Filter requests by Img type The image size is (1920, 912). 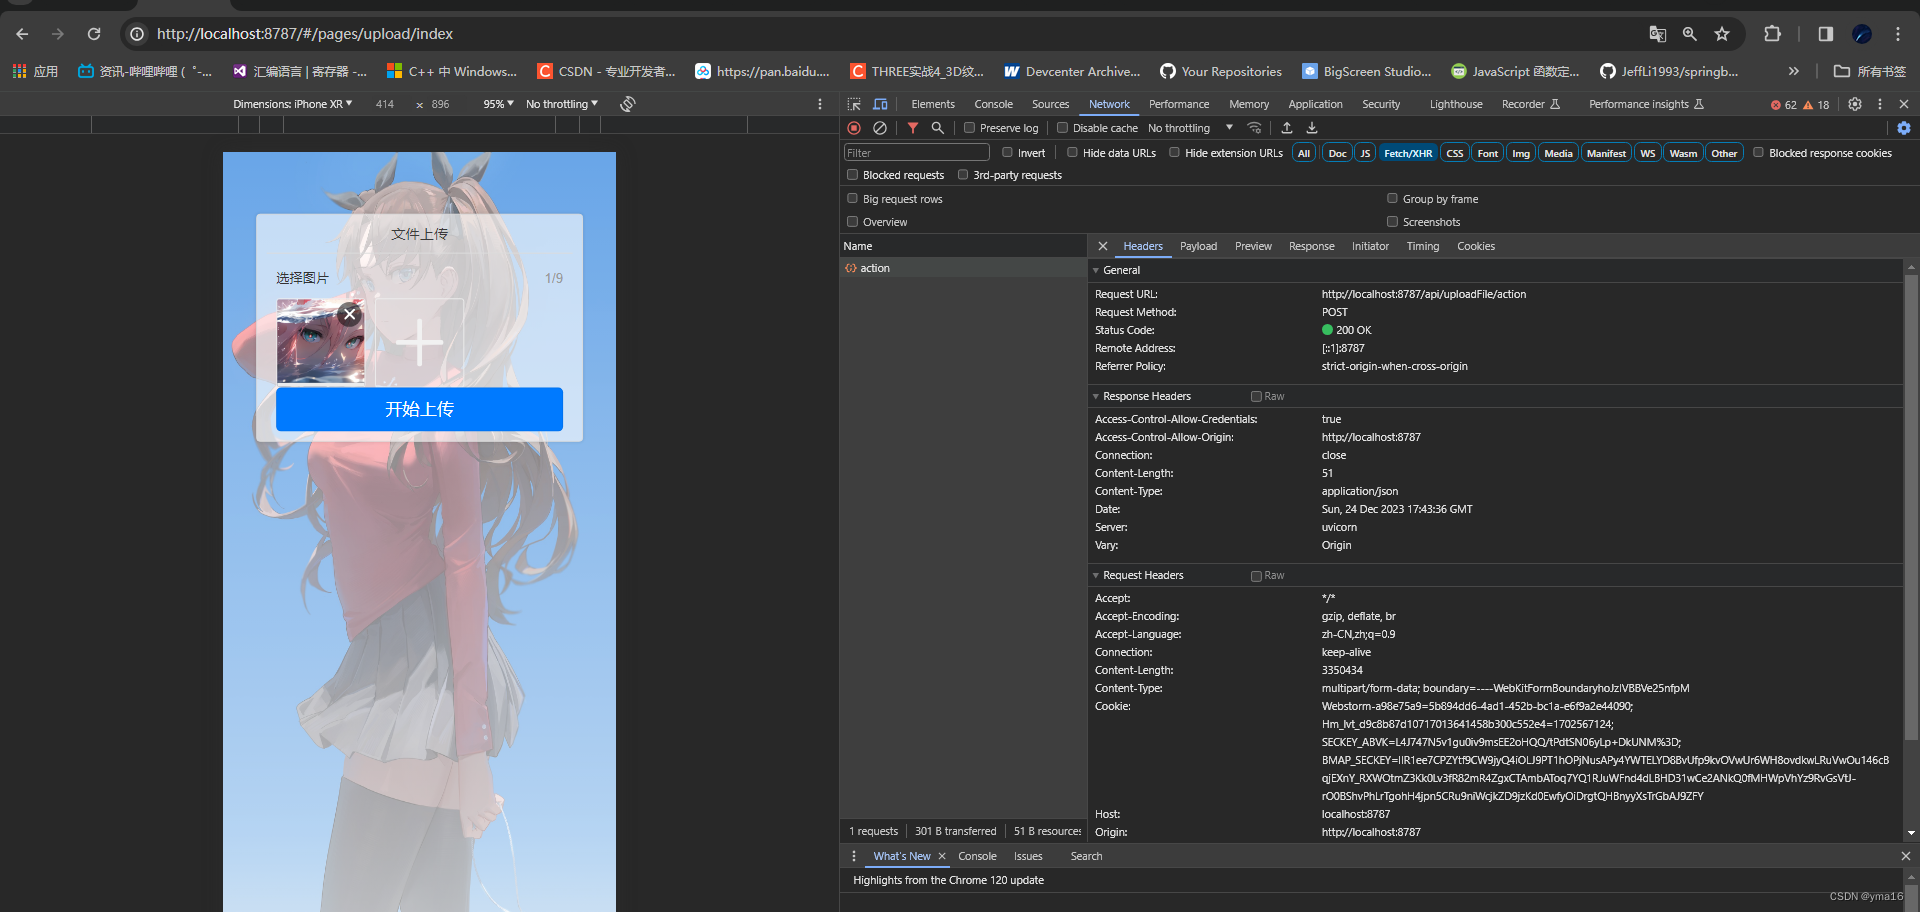pos(1521,153)
